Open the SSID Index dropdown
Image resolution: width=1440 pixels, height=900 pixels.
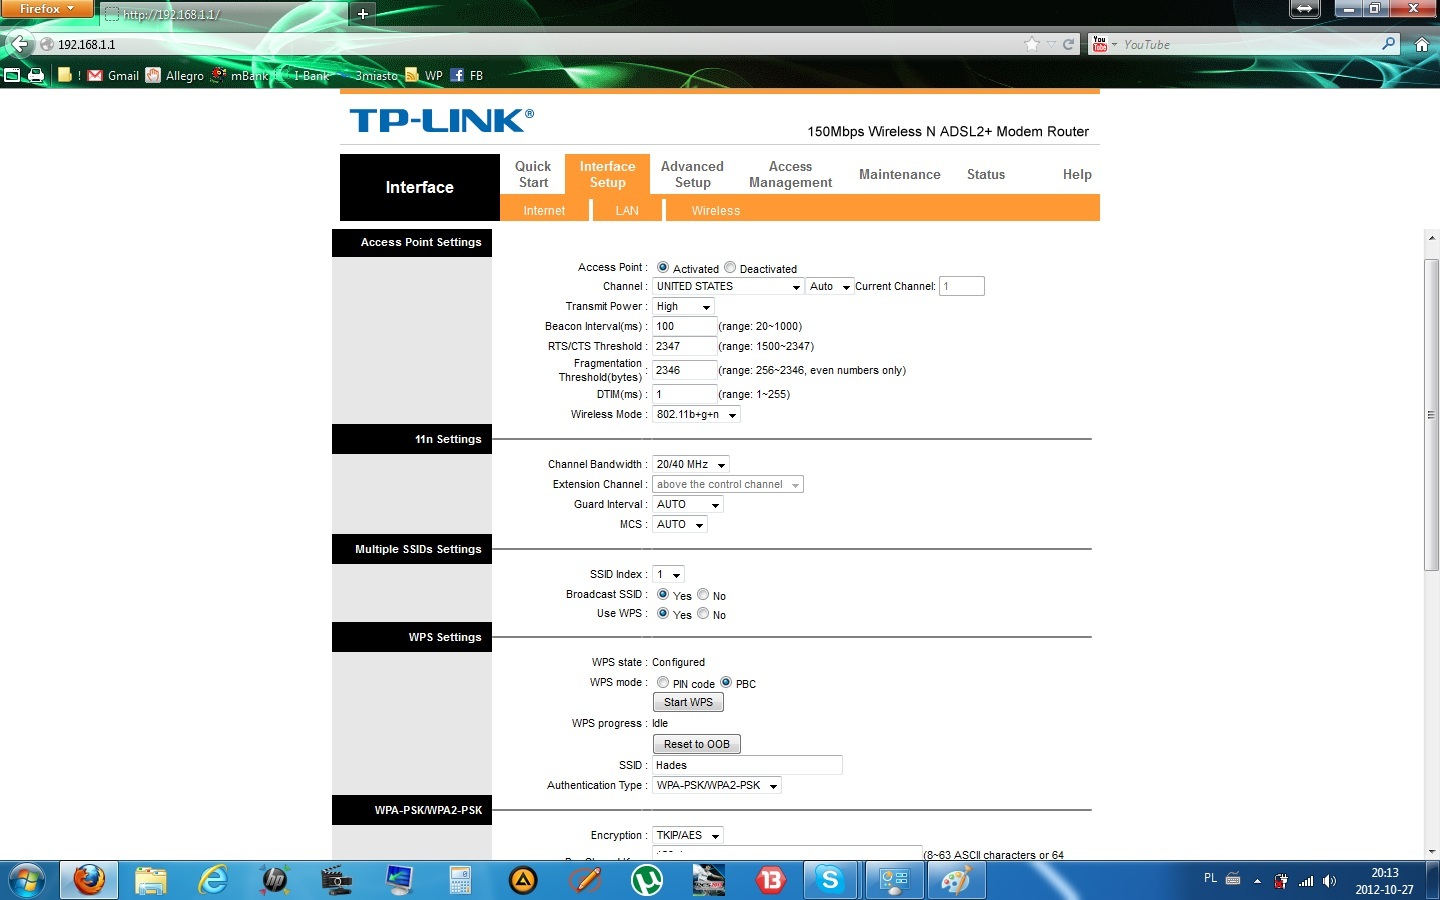pyautogui.click(x=668, y=574)
